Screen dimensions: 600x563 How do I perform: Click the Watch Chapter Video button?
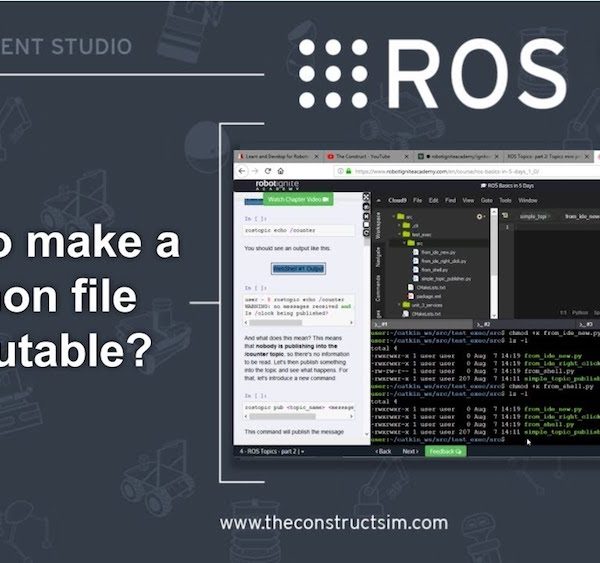click(298, 199)
